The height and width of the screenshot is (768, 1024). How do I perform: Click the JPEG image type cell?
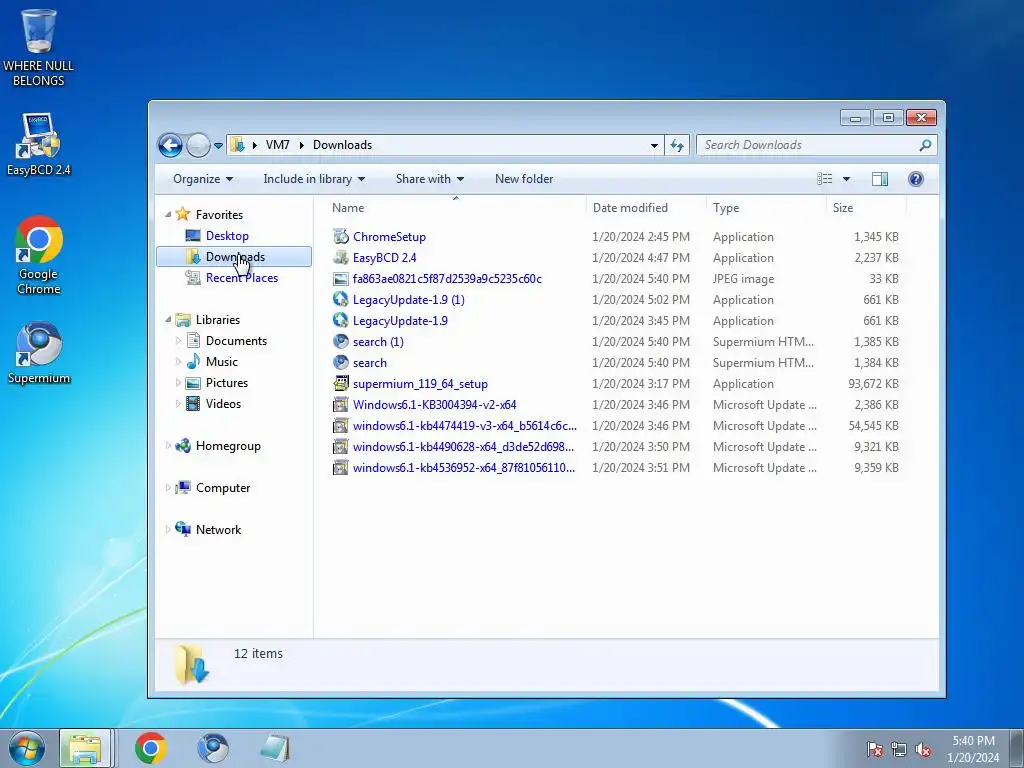click(743, 279)
